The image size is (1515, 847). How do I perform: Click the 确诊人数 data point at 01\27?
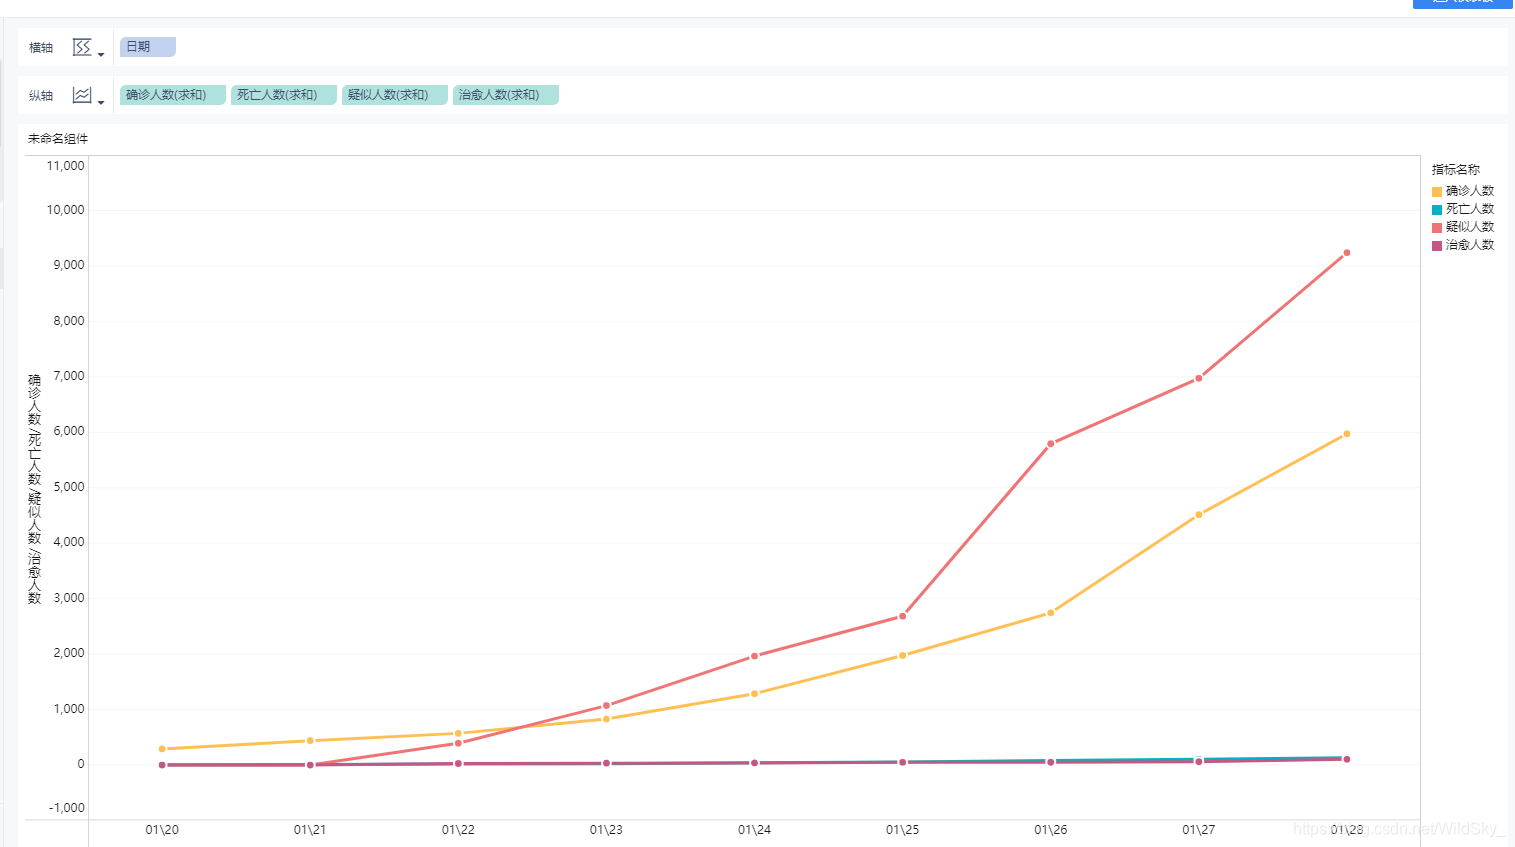(1199, 515)
